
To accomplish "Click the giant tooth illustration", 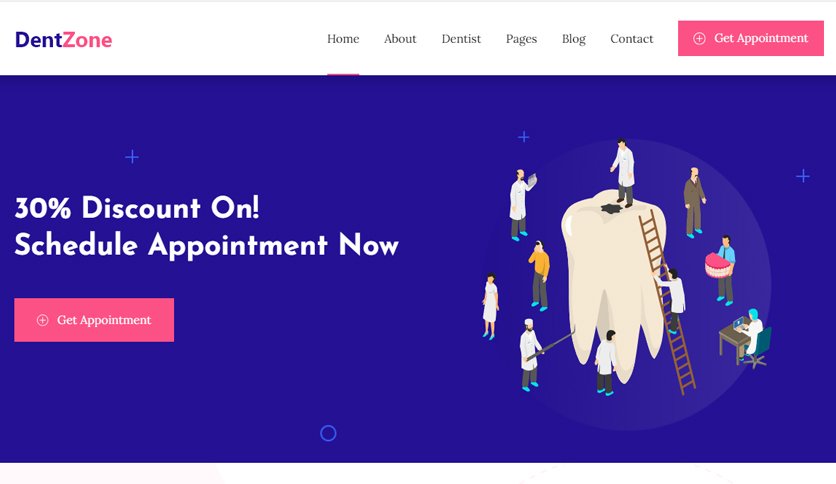I will point(613,285).
